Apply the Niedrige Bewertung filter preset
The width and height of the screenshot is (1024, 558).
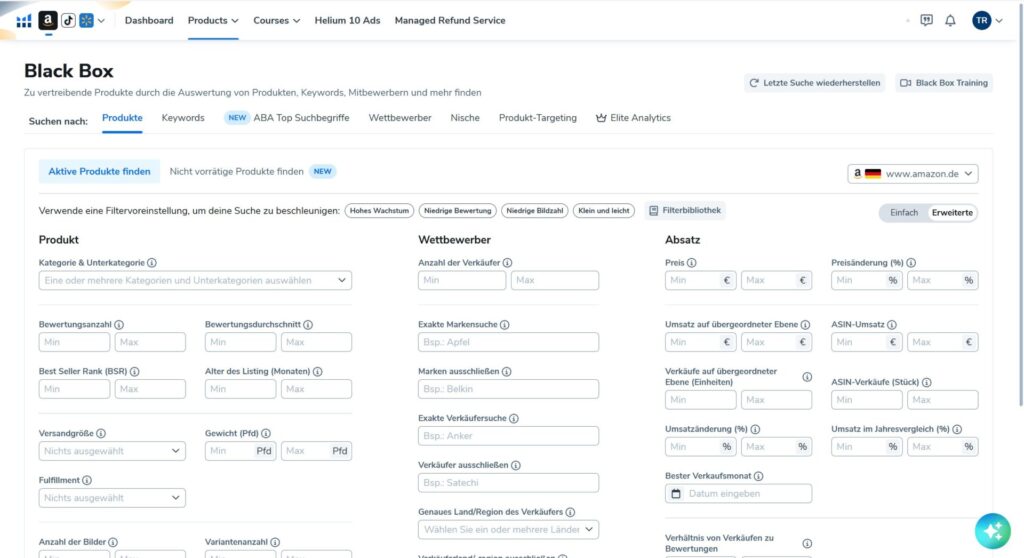pyautogui.click(x=457, y=210)
